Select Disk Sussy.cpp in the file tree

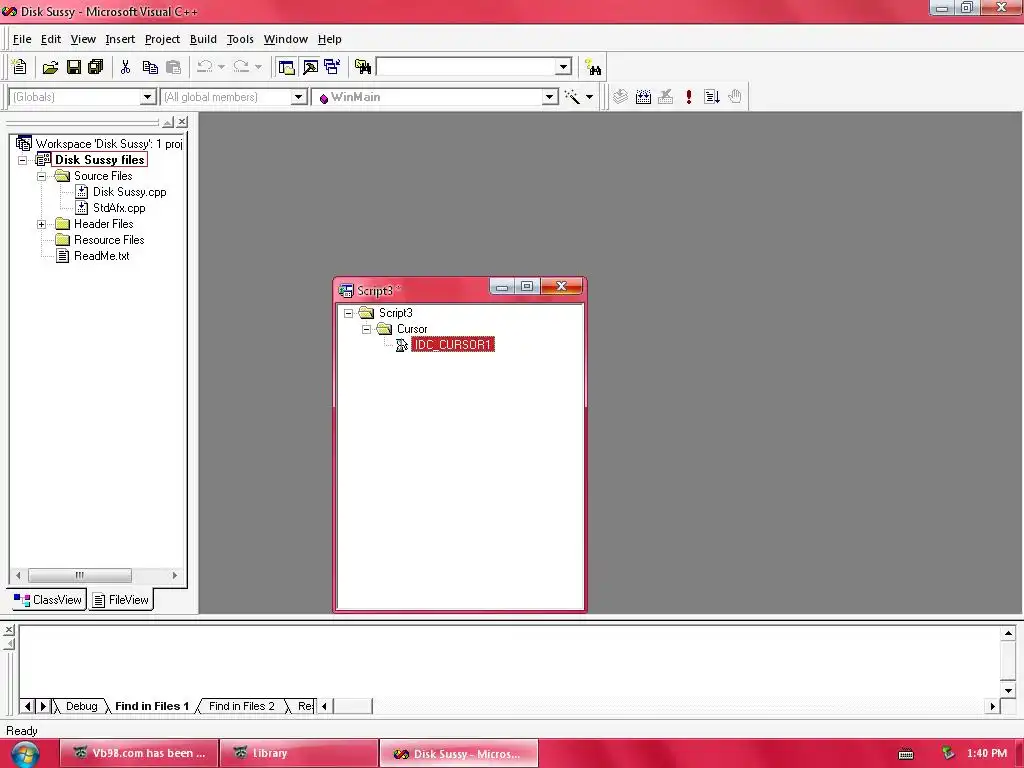tap(129, 192)
